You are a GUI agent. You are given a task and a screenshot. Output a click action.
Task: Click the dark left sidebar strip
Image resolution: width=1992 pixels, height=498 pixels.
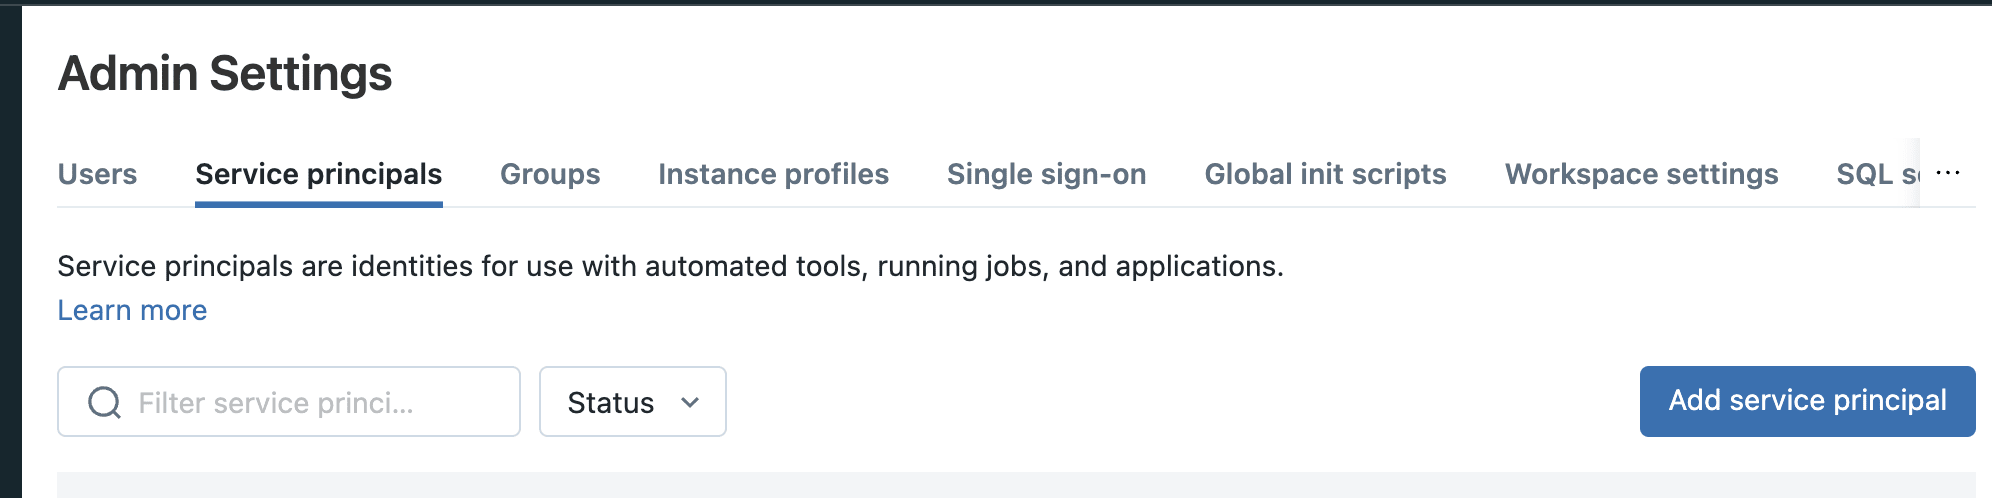coord(10,250)
